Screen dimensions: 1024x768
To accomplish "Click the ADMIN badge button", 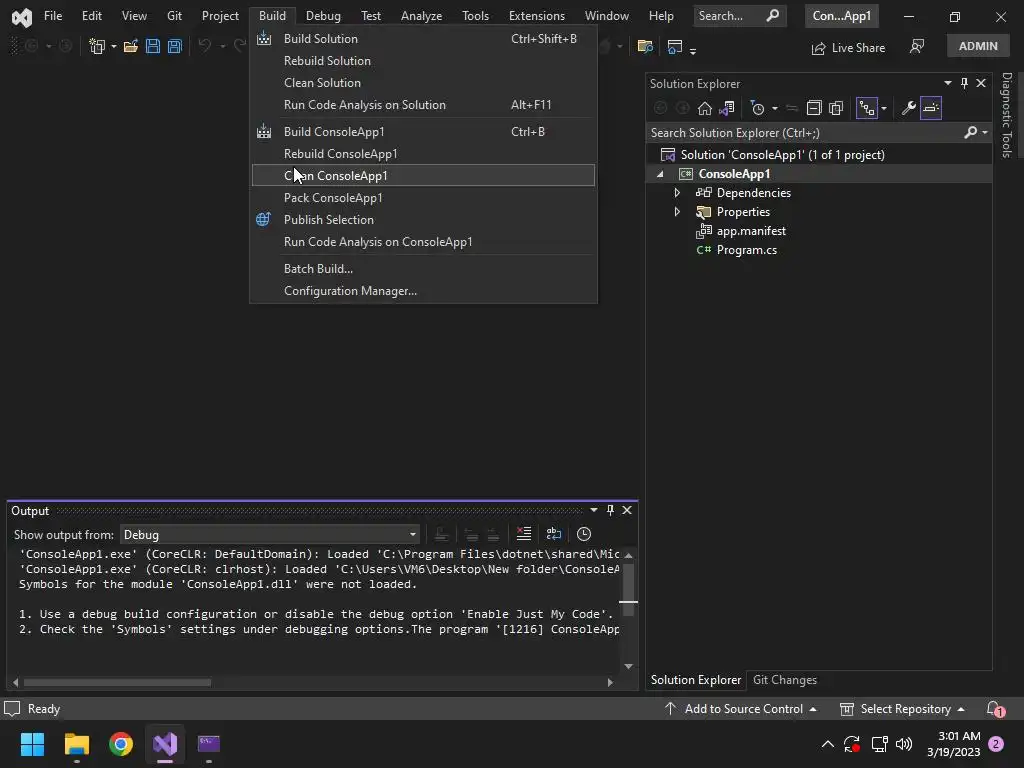I will 978,46.
